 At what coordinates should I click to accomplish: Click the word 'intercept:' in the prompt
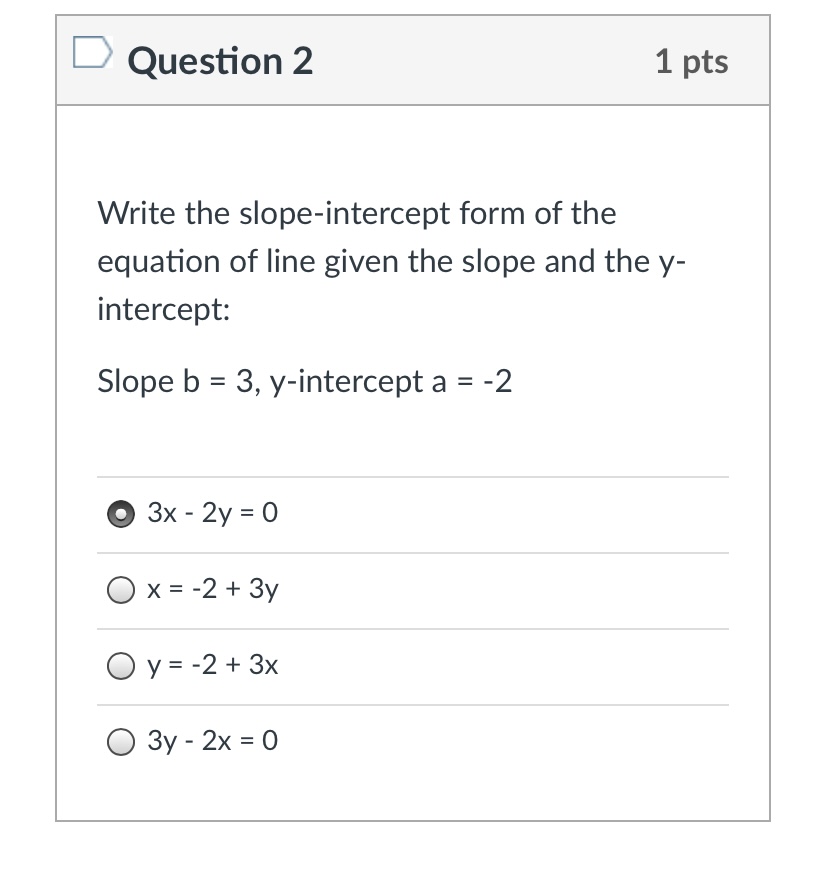(164, 309)
